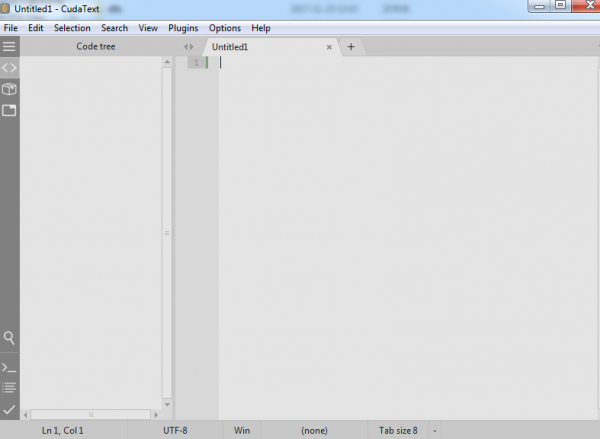Open the Search magnifier sidebar icon
This screenshot has width=600, height=439.
click(x=9, y=338)
